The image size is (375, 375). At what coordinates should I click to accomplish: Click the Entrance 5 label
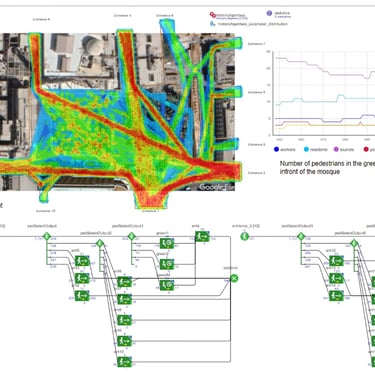(122, 16)
